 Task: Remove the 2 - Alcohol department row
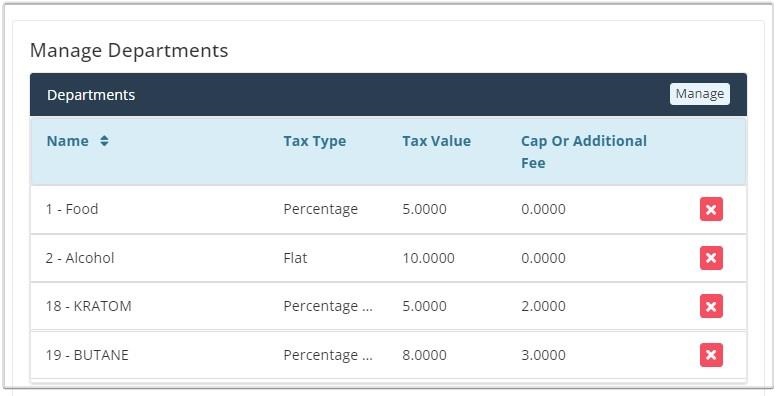(711, 258)
